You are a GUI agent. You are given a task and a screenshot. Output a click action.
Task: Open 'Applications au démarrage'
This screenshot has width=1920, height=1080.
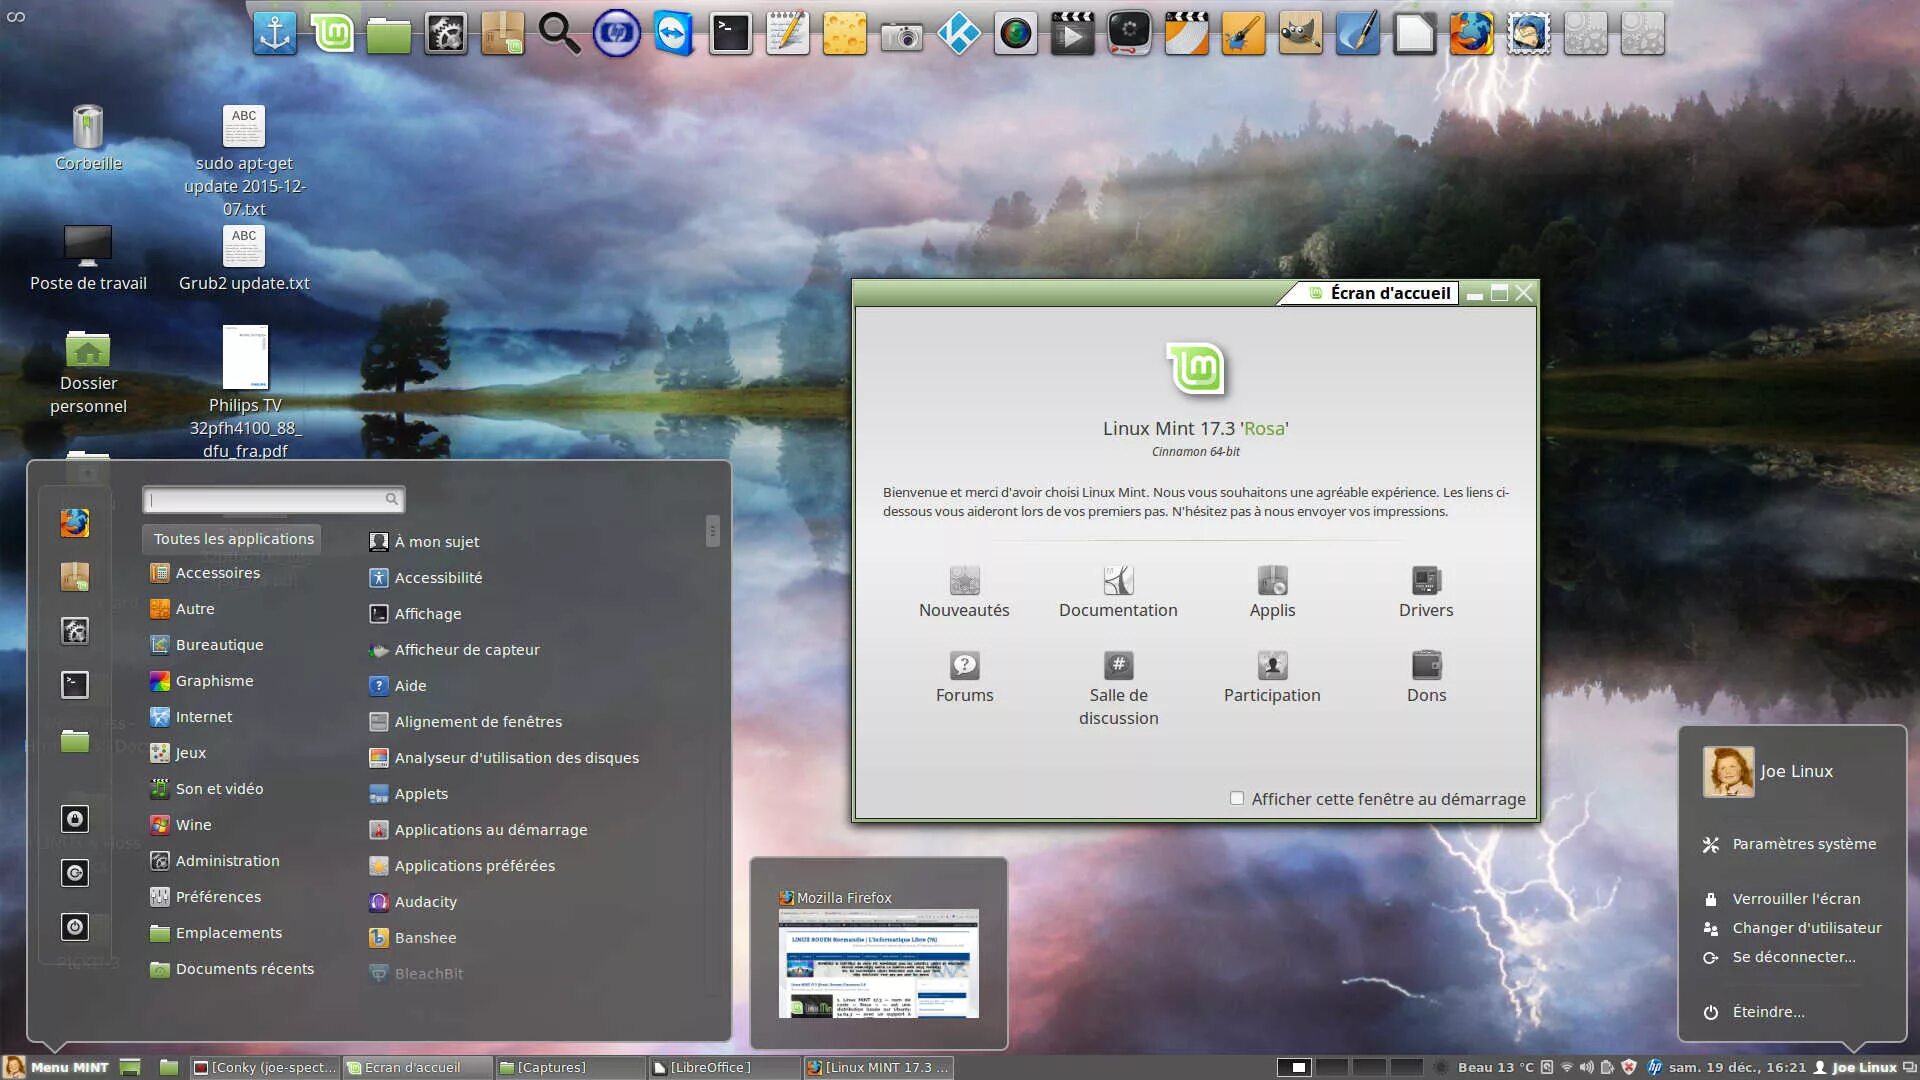tap(479, 830)
